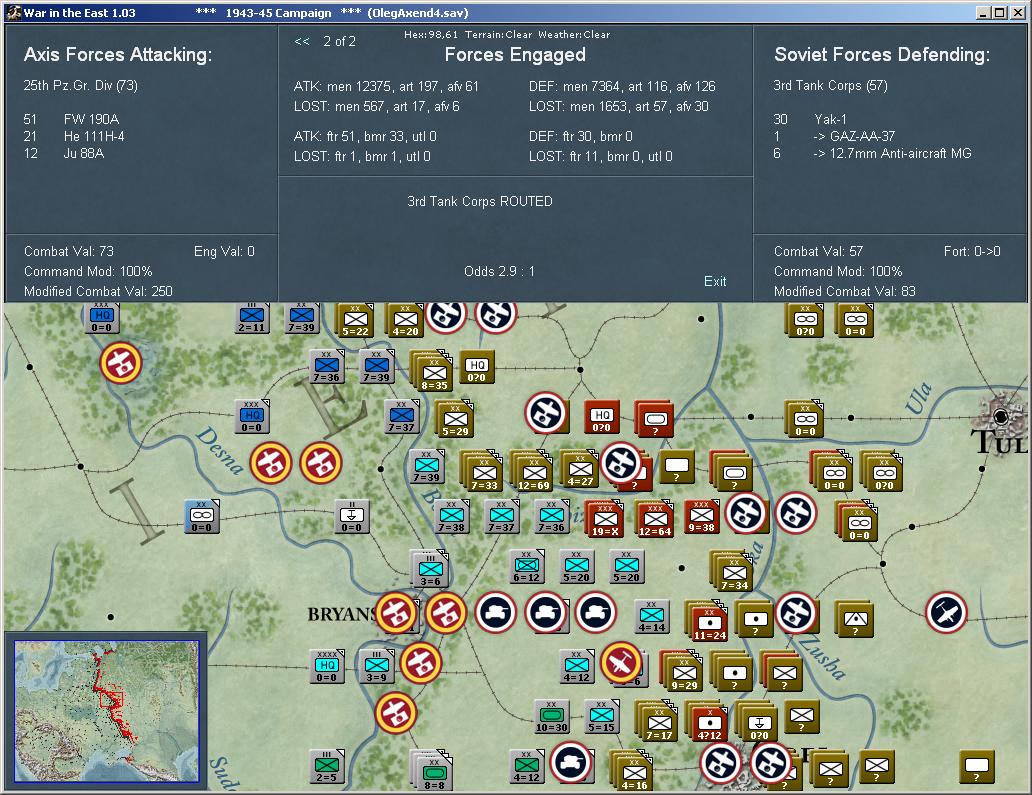Click the blue airplane airbase icon at far right
1032x795 pixels.
click(946, 612)
